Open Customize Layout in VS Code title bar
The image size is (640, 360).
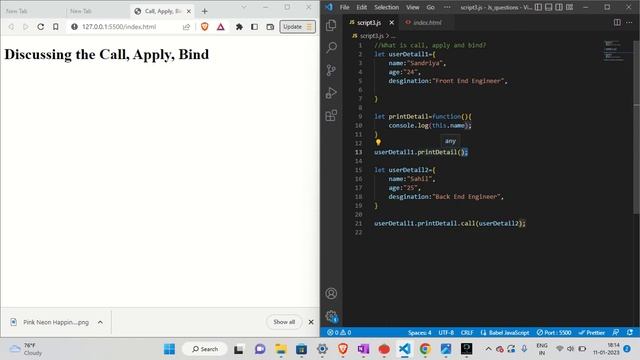pos(569,7)
